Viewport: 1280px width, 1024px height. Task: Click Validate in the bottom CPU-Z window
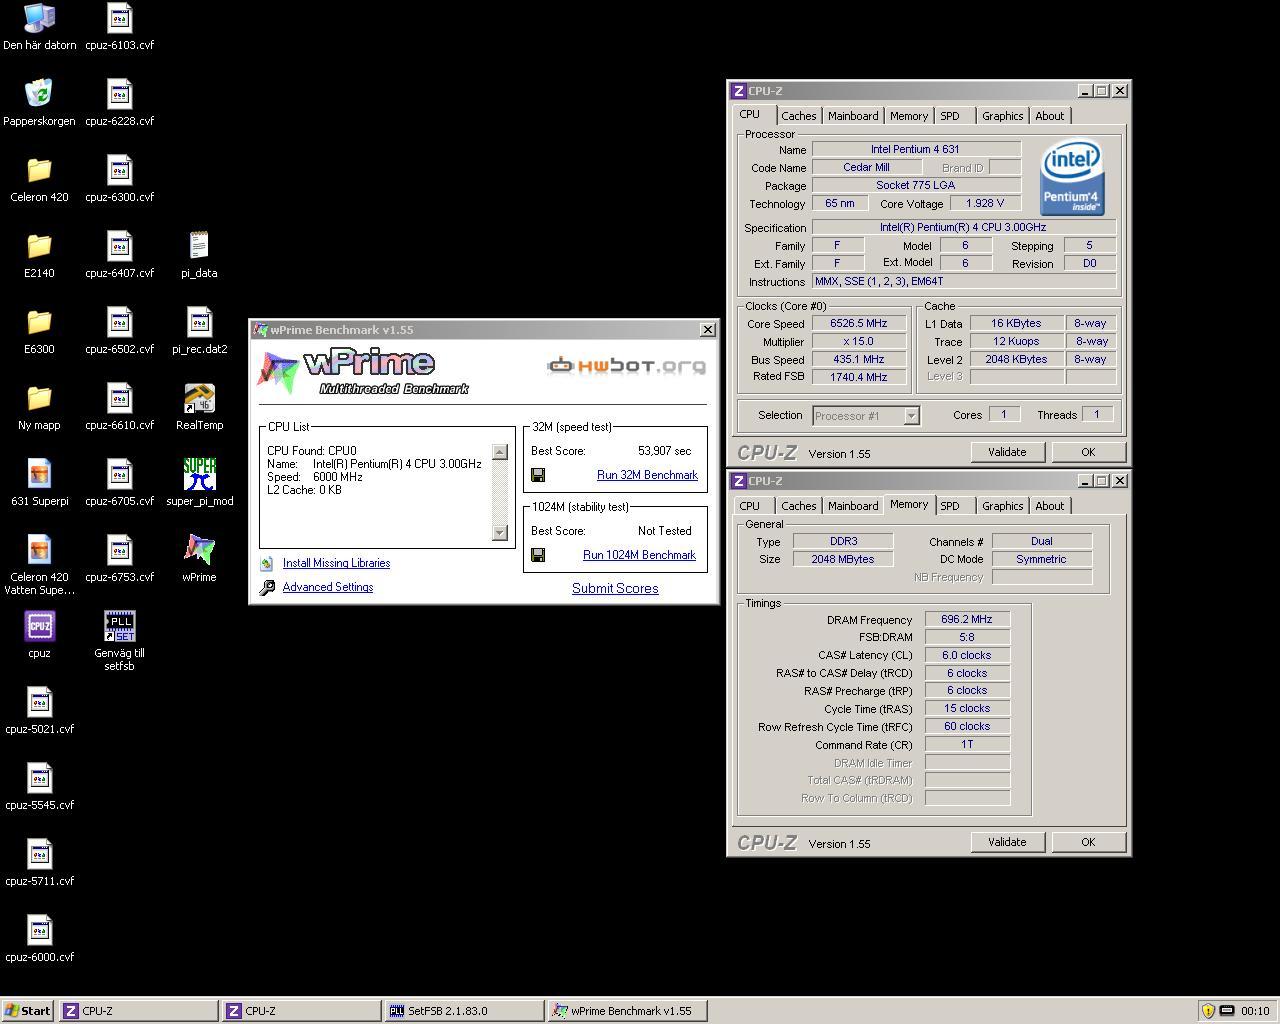point(1007,842)
